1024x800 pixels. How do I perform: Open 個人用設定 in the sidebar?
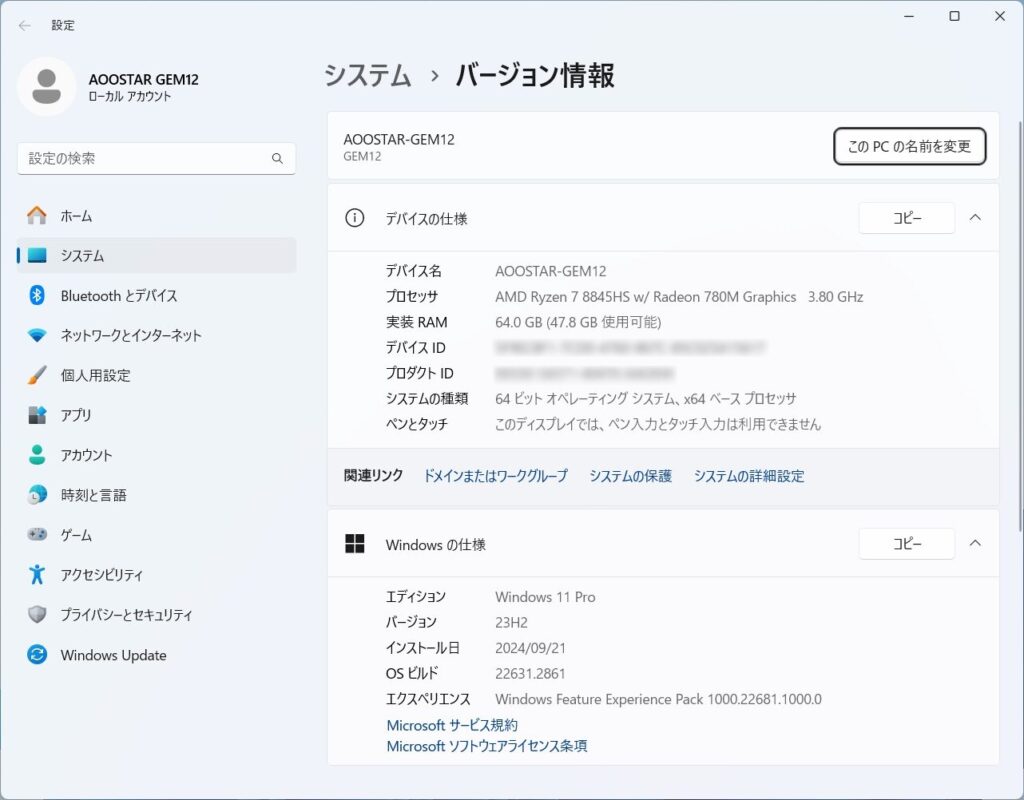[157, 376]
